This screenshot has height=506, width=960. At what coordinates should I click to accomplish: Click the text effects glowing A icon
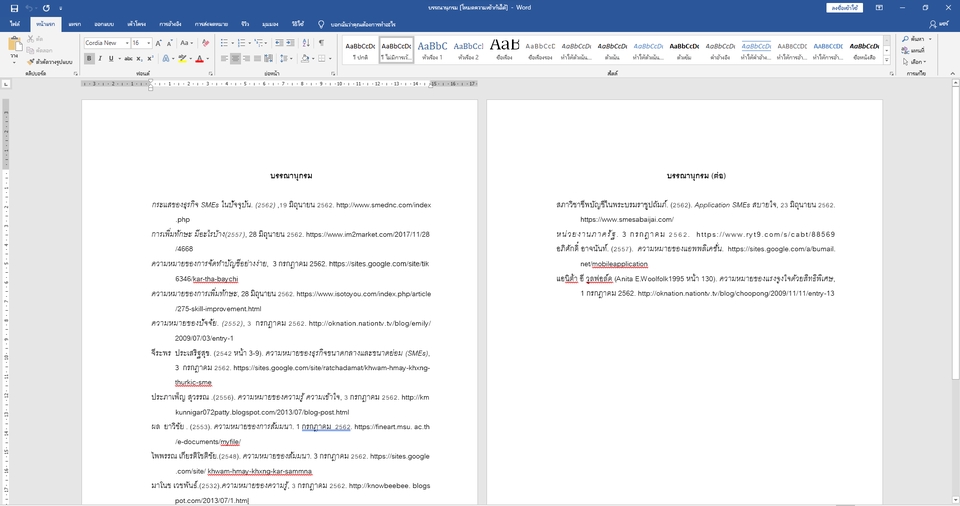(x=167, y=59)
